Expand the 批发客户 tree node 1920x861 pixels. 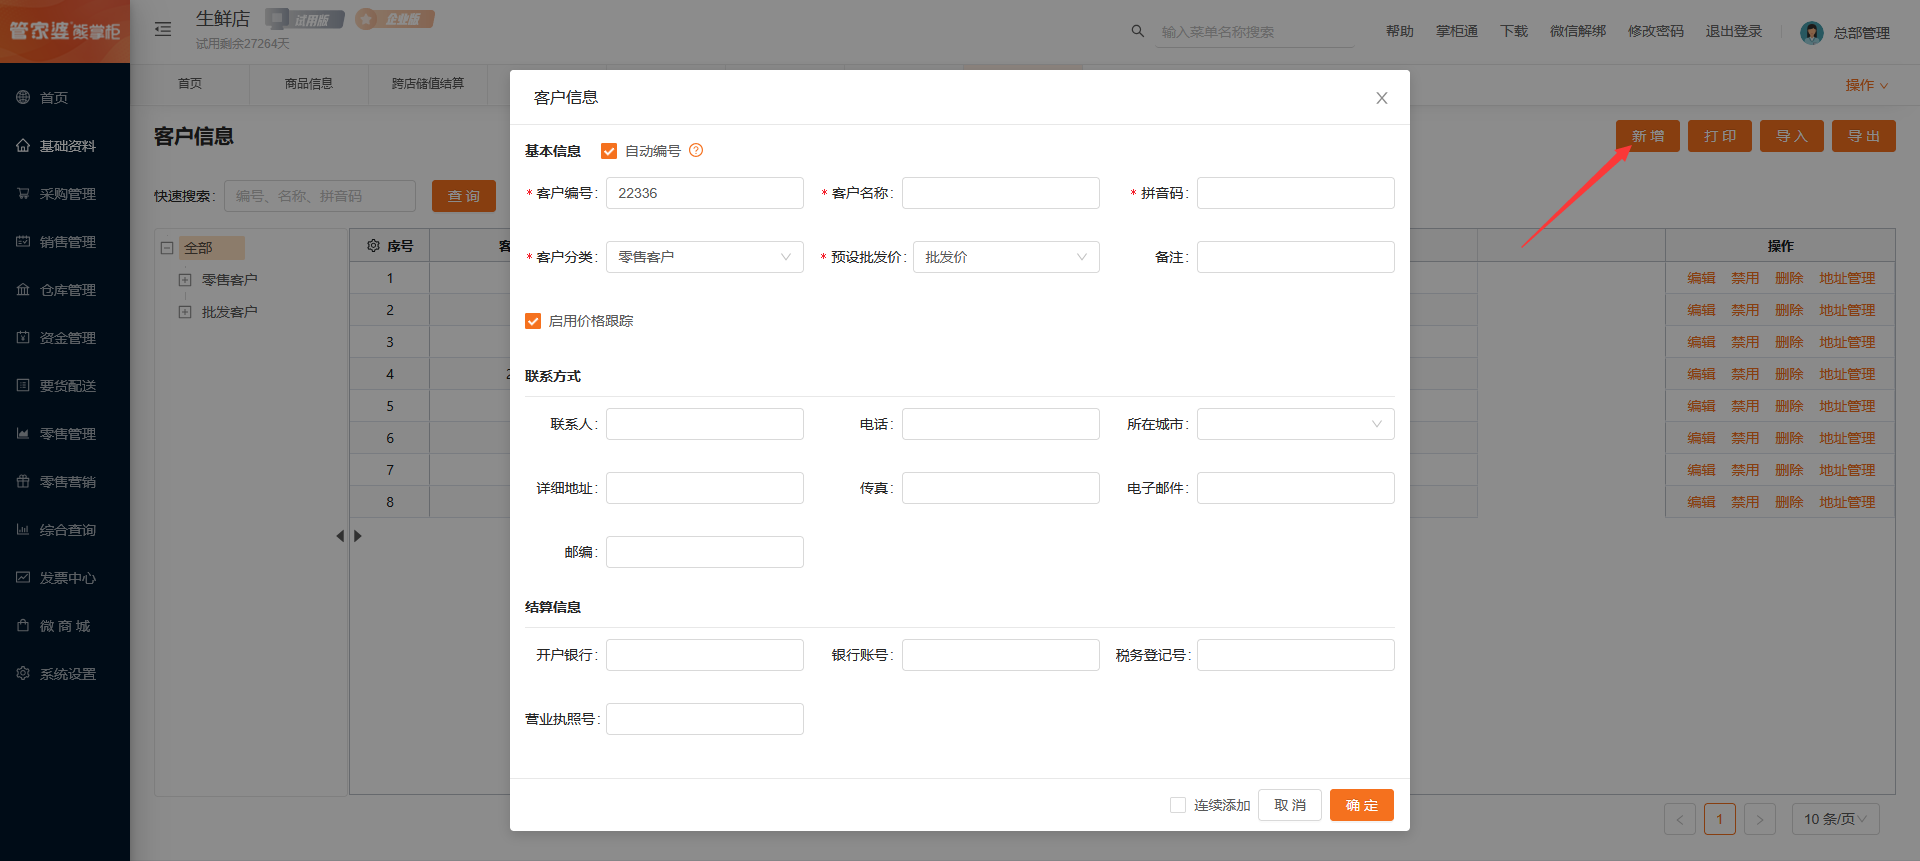click(x=185, y=312)
